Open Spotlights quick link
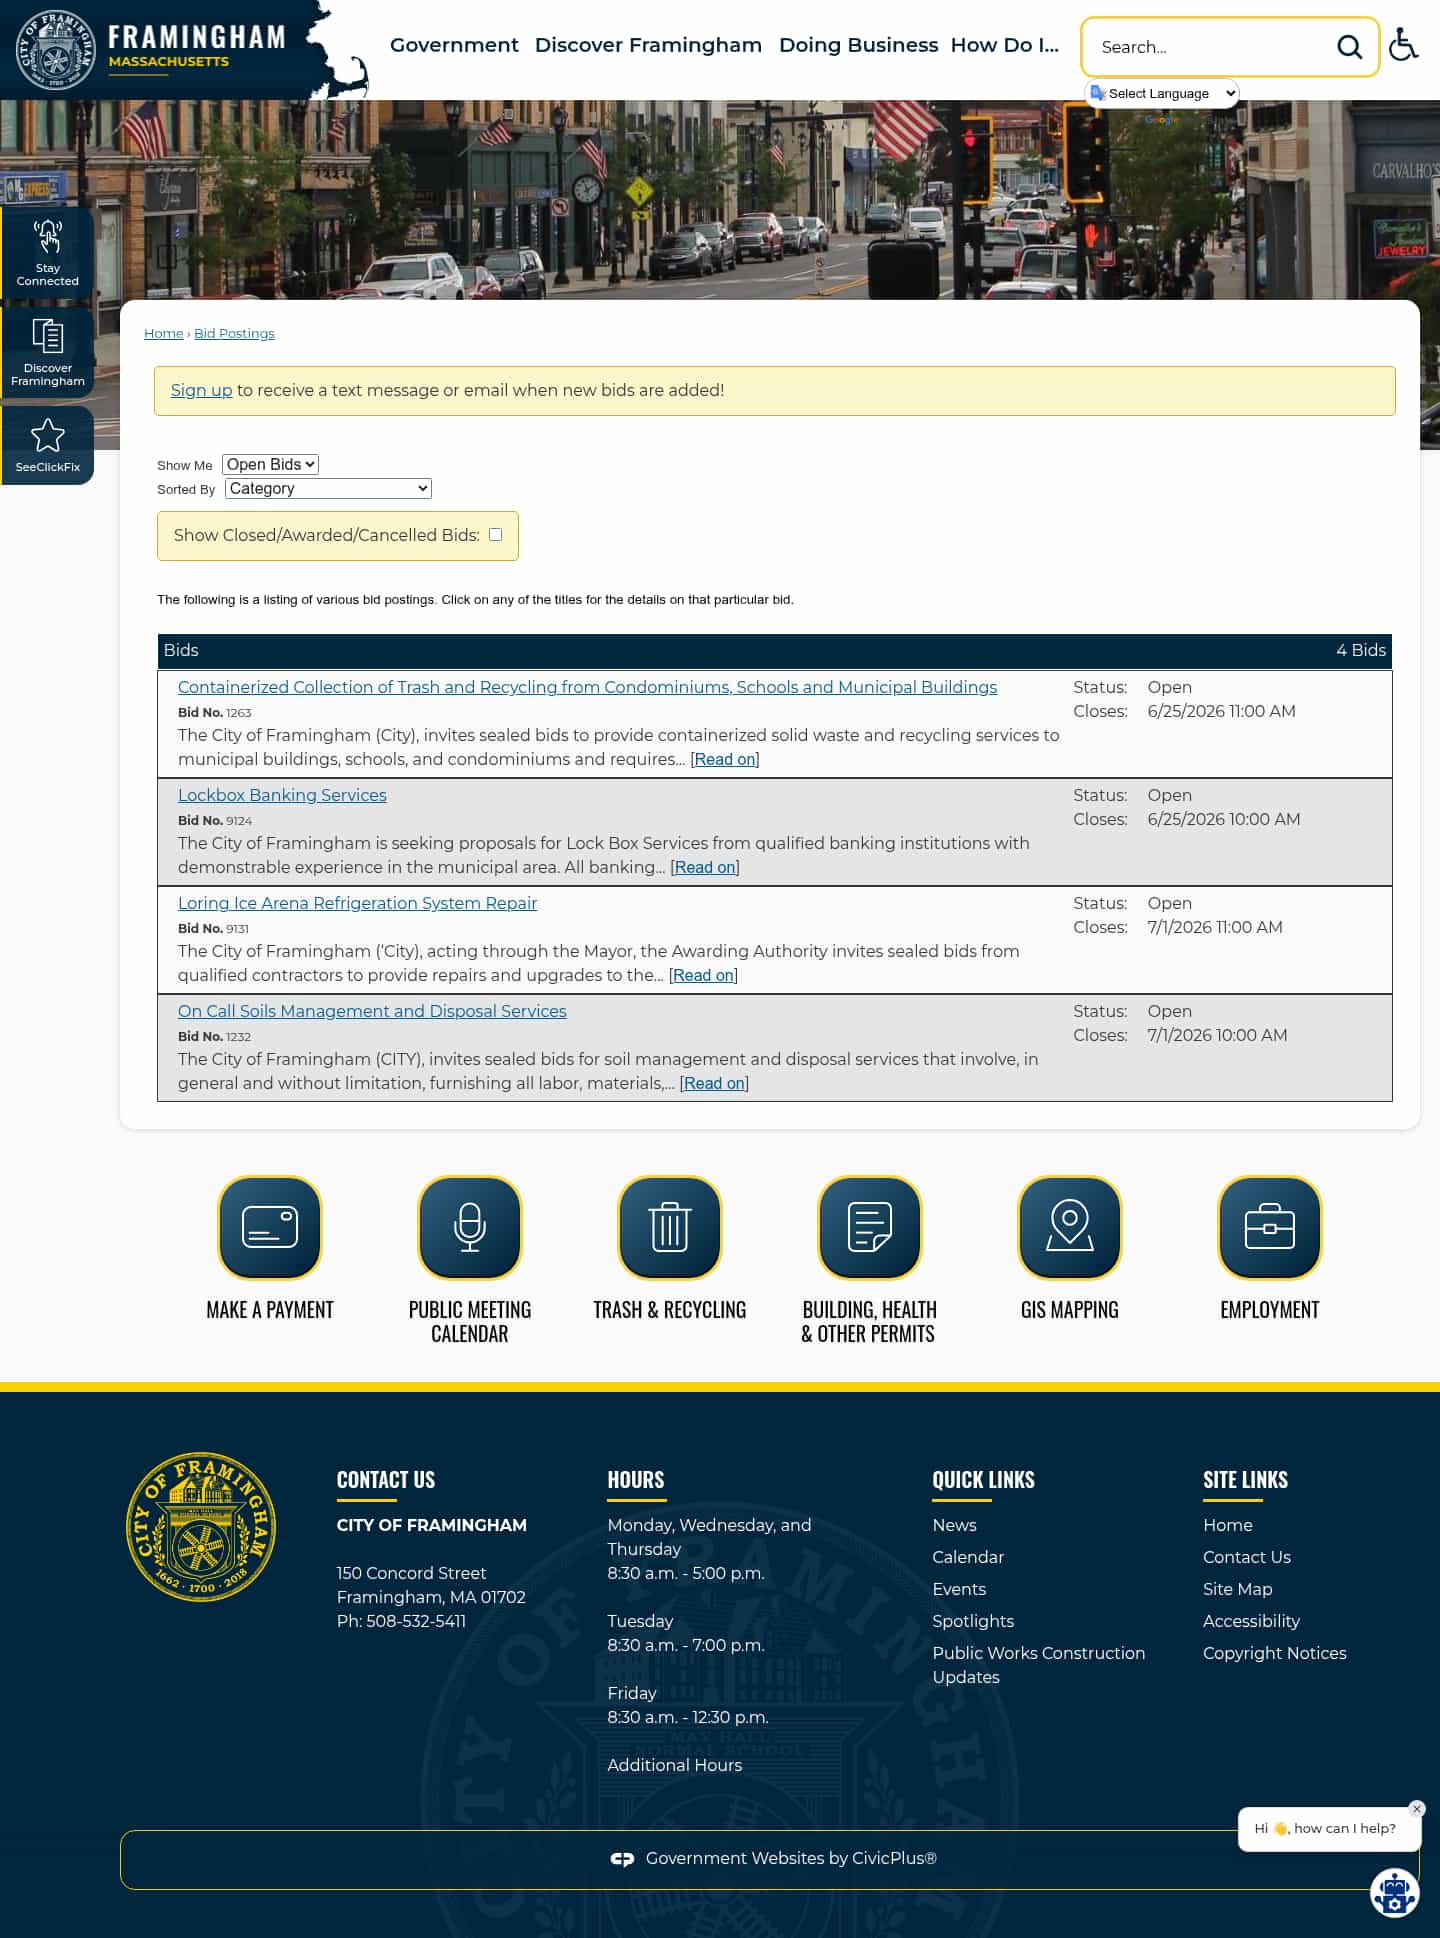The width and height of the screenshot is (1440, 1938). (973, 1621)
